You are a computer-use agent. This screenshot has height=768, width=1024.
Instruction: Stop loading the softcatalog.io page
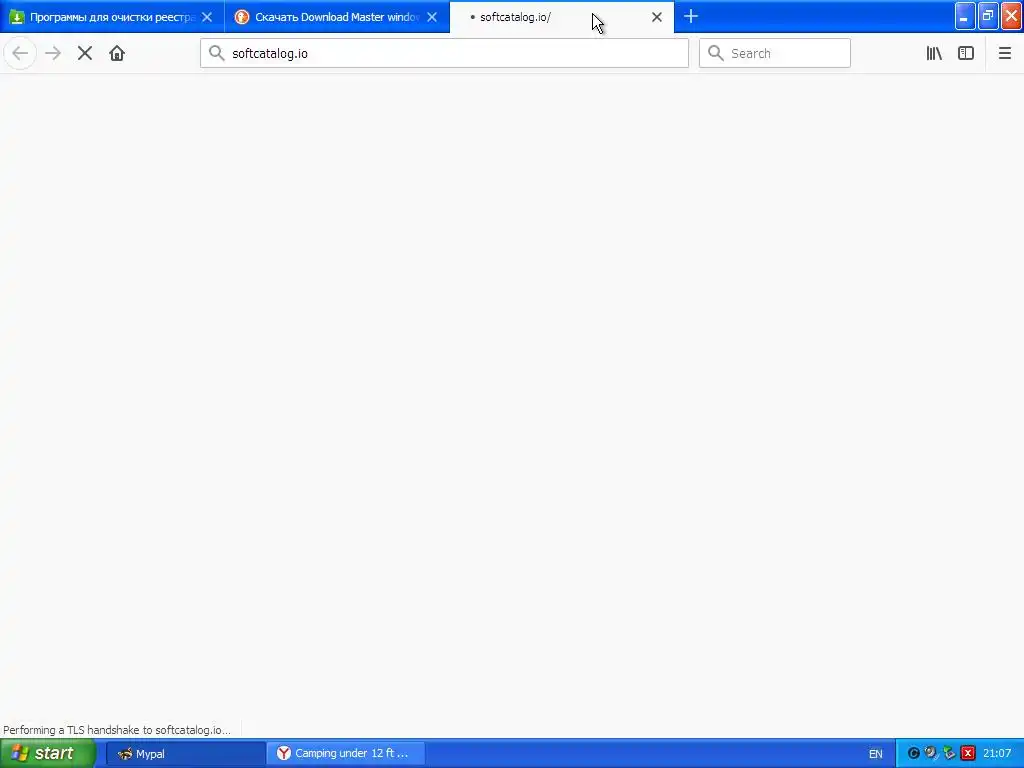pos(85,54)
